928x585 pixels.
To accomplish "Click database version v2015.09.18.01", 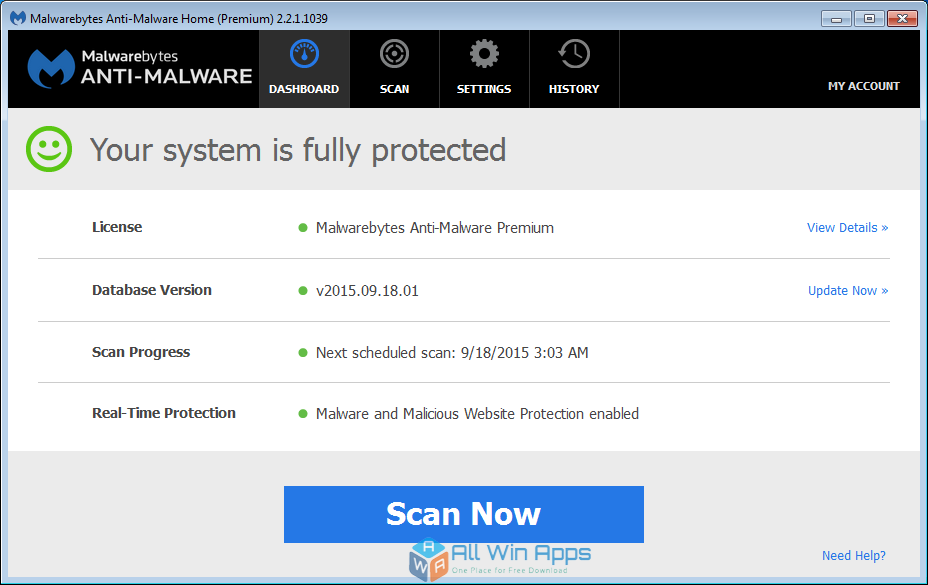I will [367, 291].
